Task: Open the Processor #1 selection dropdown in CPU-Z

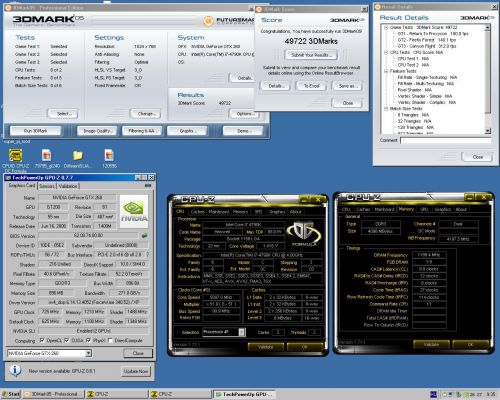Action: coord(242,332)
